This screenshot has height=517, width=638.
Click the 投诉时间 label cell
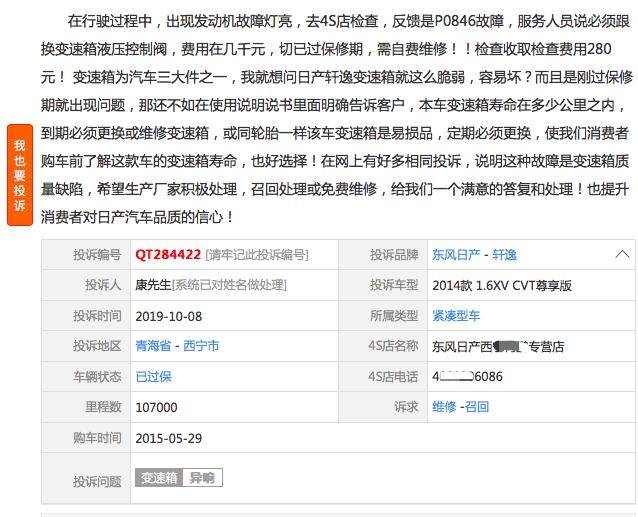(86, 316)
